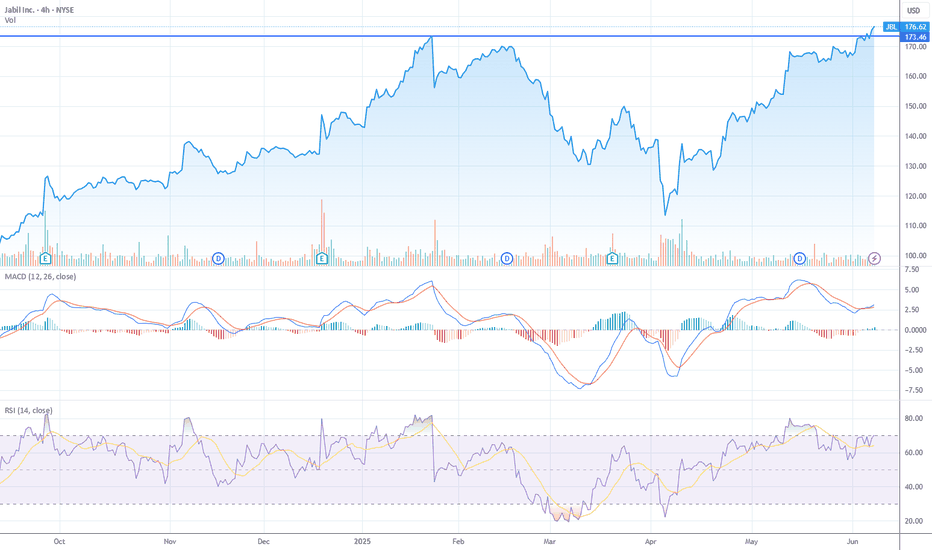Click the 110.00 price scale value
932x550 pixels.
915,226
